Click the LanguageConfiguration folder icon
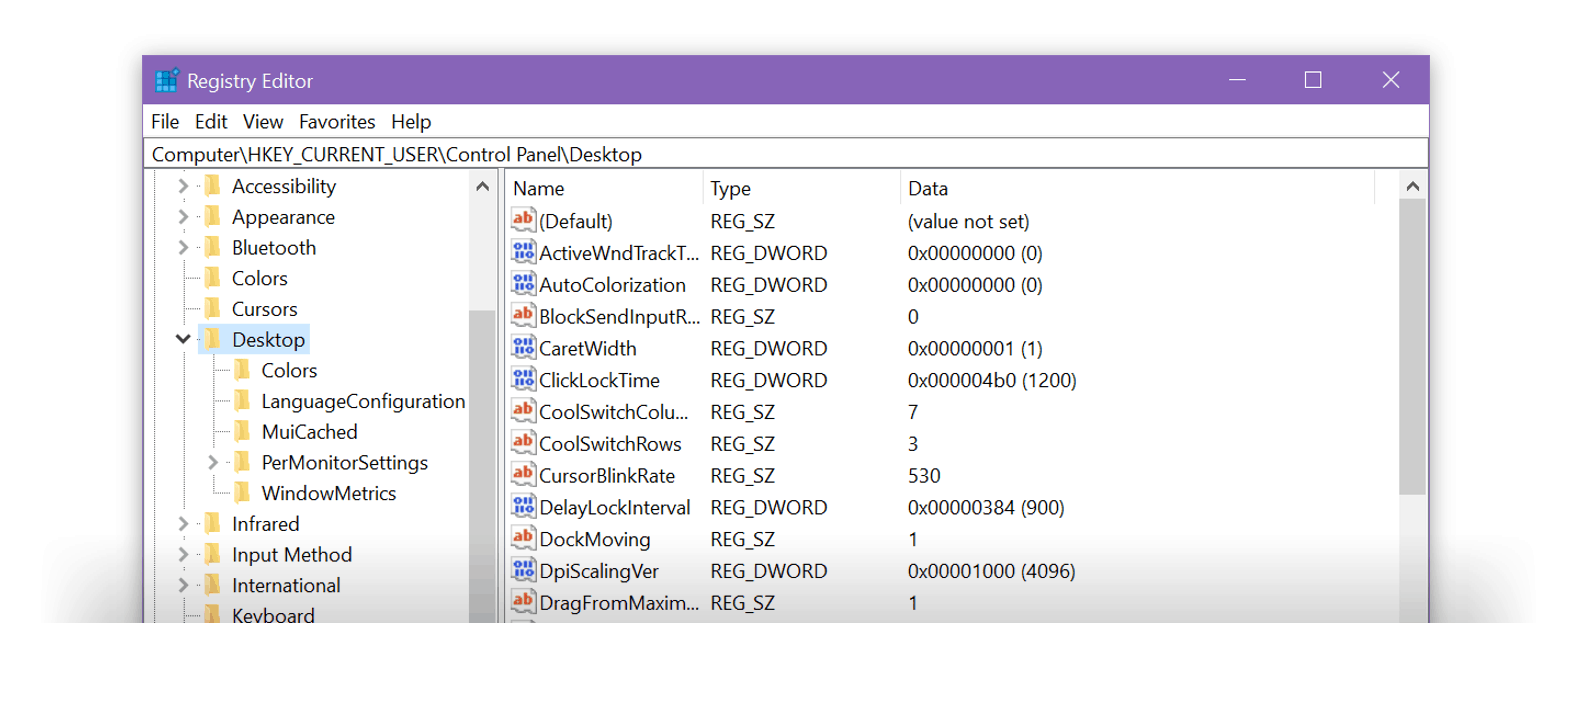The height and width of the screenshot is (721, 1594). [x=242, y=401]
